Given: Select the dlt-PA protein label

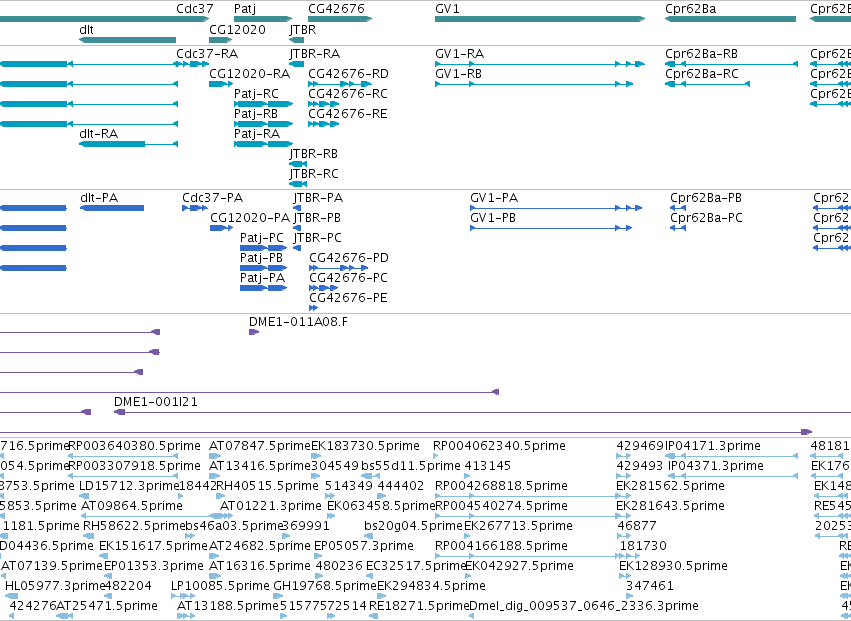Looking at the screenshot, I should click(99, 198).
